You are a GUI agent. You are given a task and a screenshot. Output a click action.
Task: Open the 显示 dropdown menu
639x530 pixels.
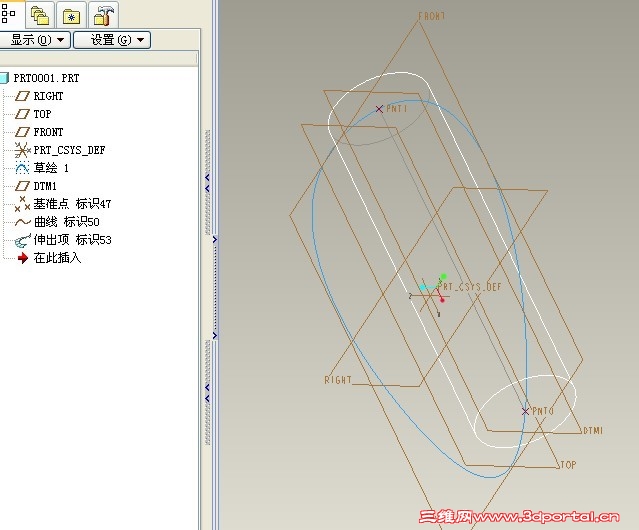[x=34, y=40]
